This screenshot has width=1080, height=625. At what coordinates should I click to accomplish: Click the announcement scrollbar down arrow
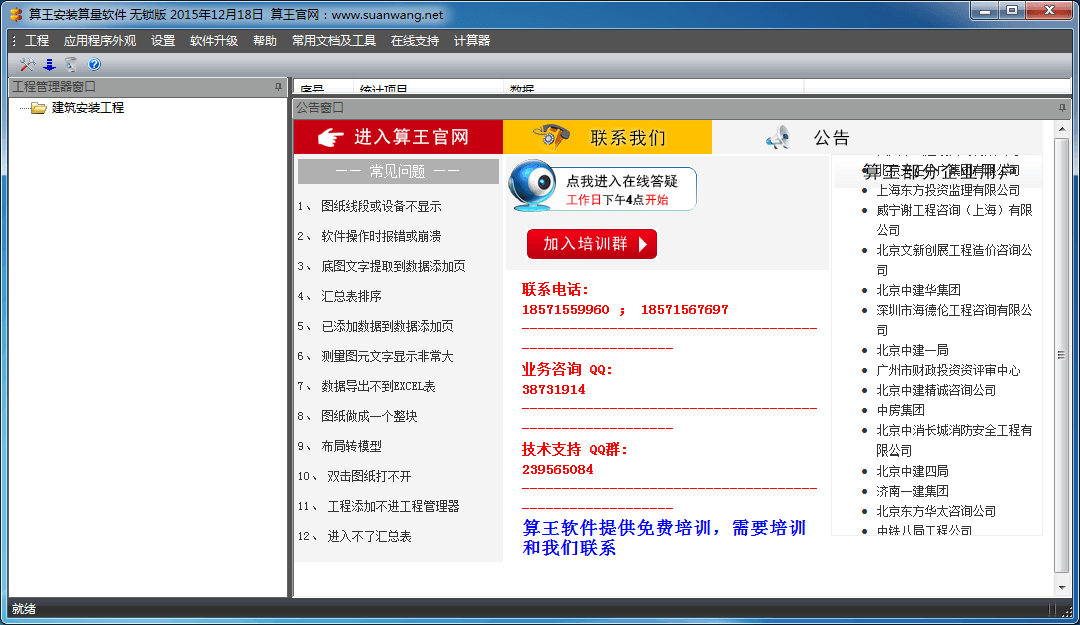coord(1061,588)
